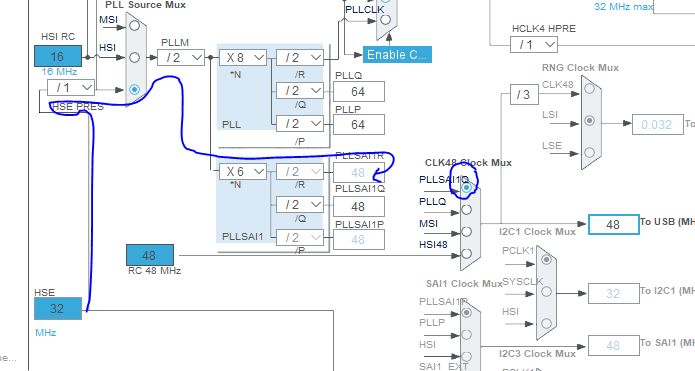Click the PLLSAI1Q 48 output field
Image resolution: width=695 pixels, height=371 pixels.
pos(359,207)
